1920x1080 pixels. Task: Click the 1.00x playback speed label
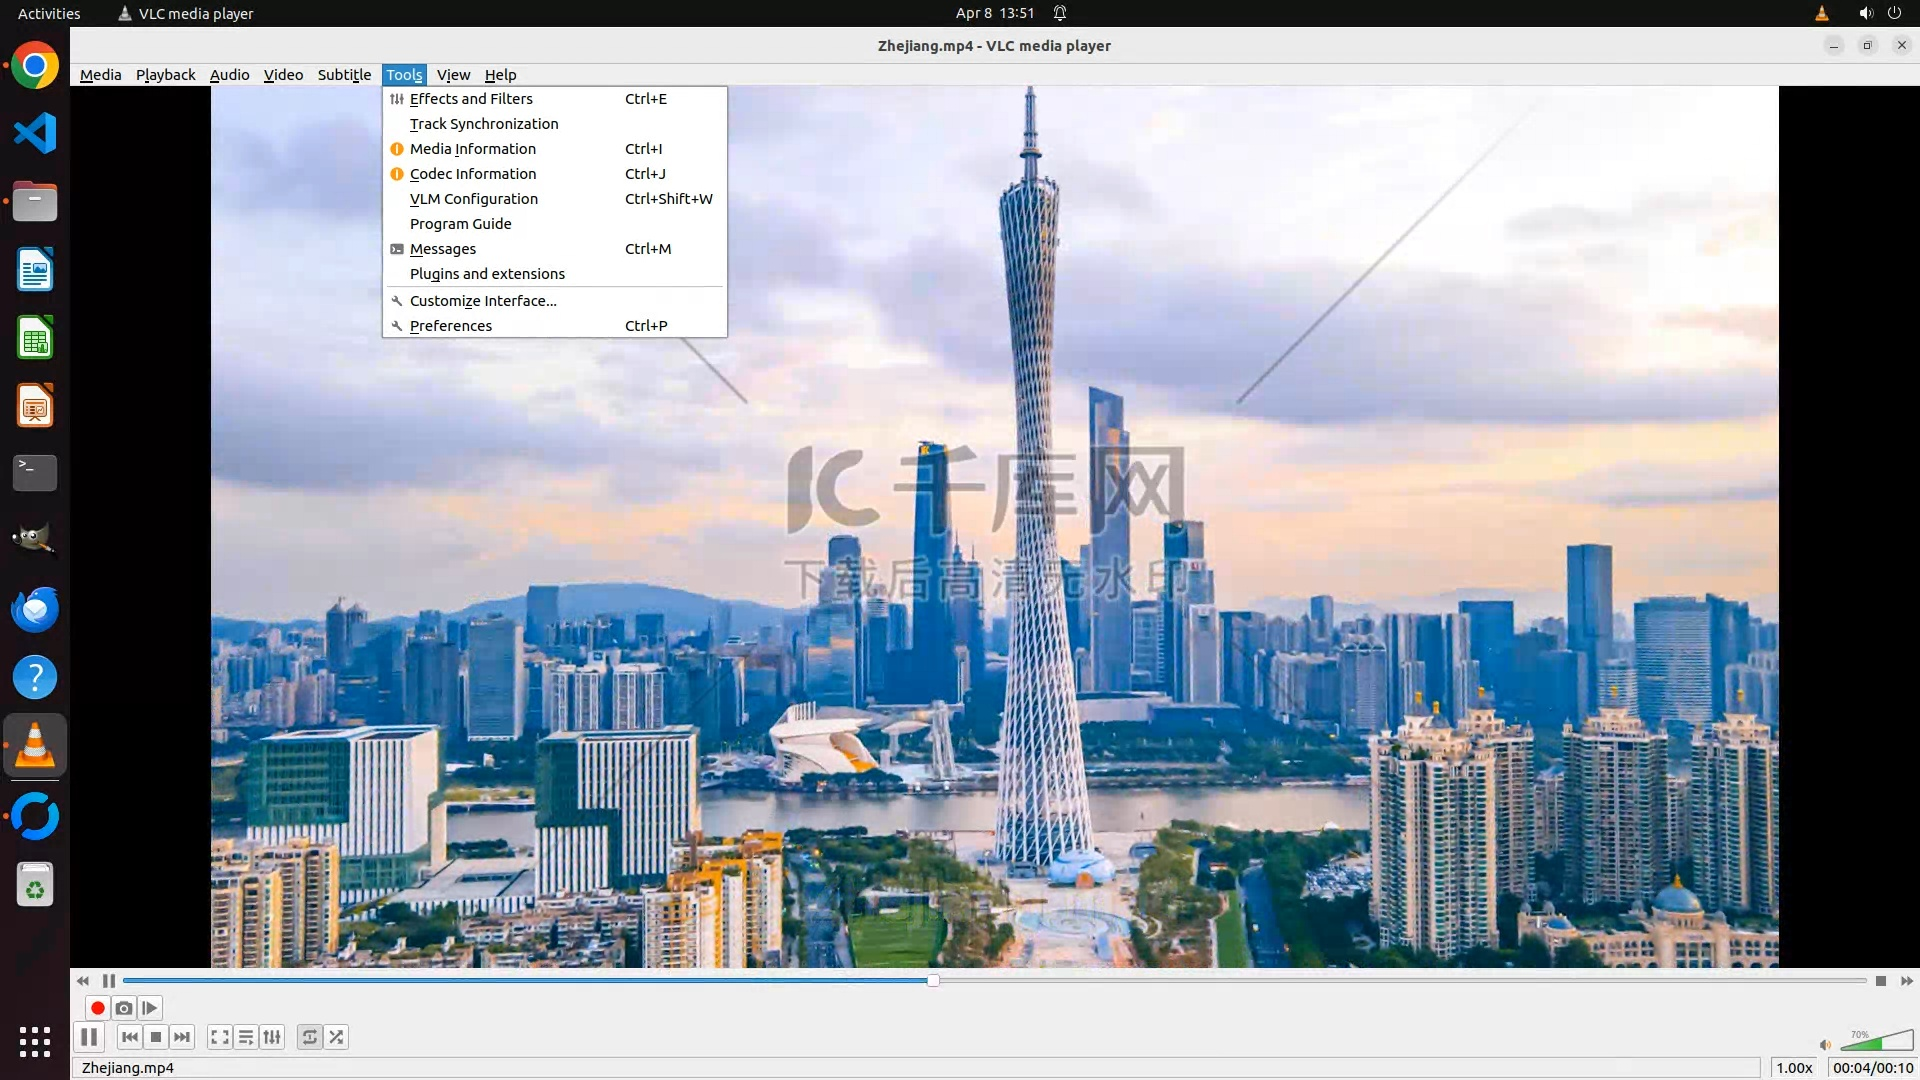pyautogui.click(x=1794, y=1068)
